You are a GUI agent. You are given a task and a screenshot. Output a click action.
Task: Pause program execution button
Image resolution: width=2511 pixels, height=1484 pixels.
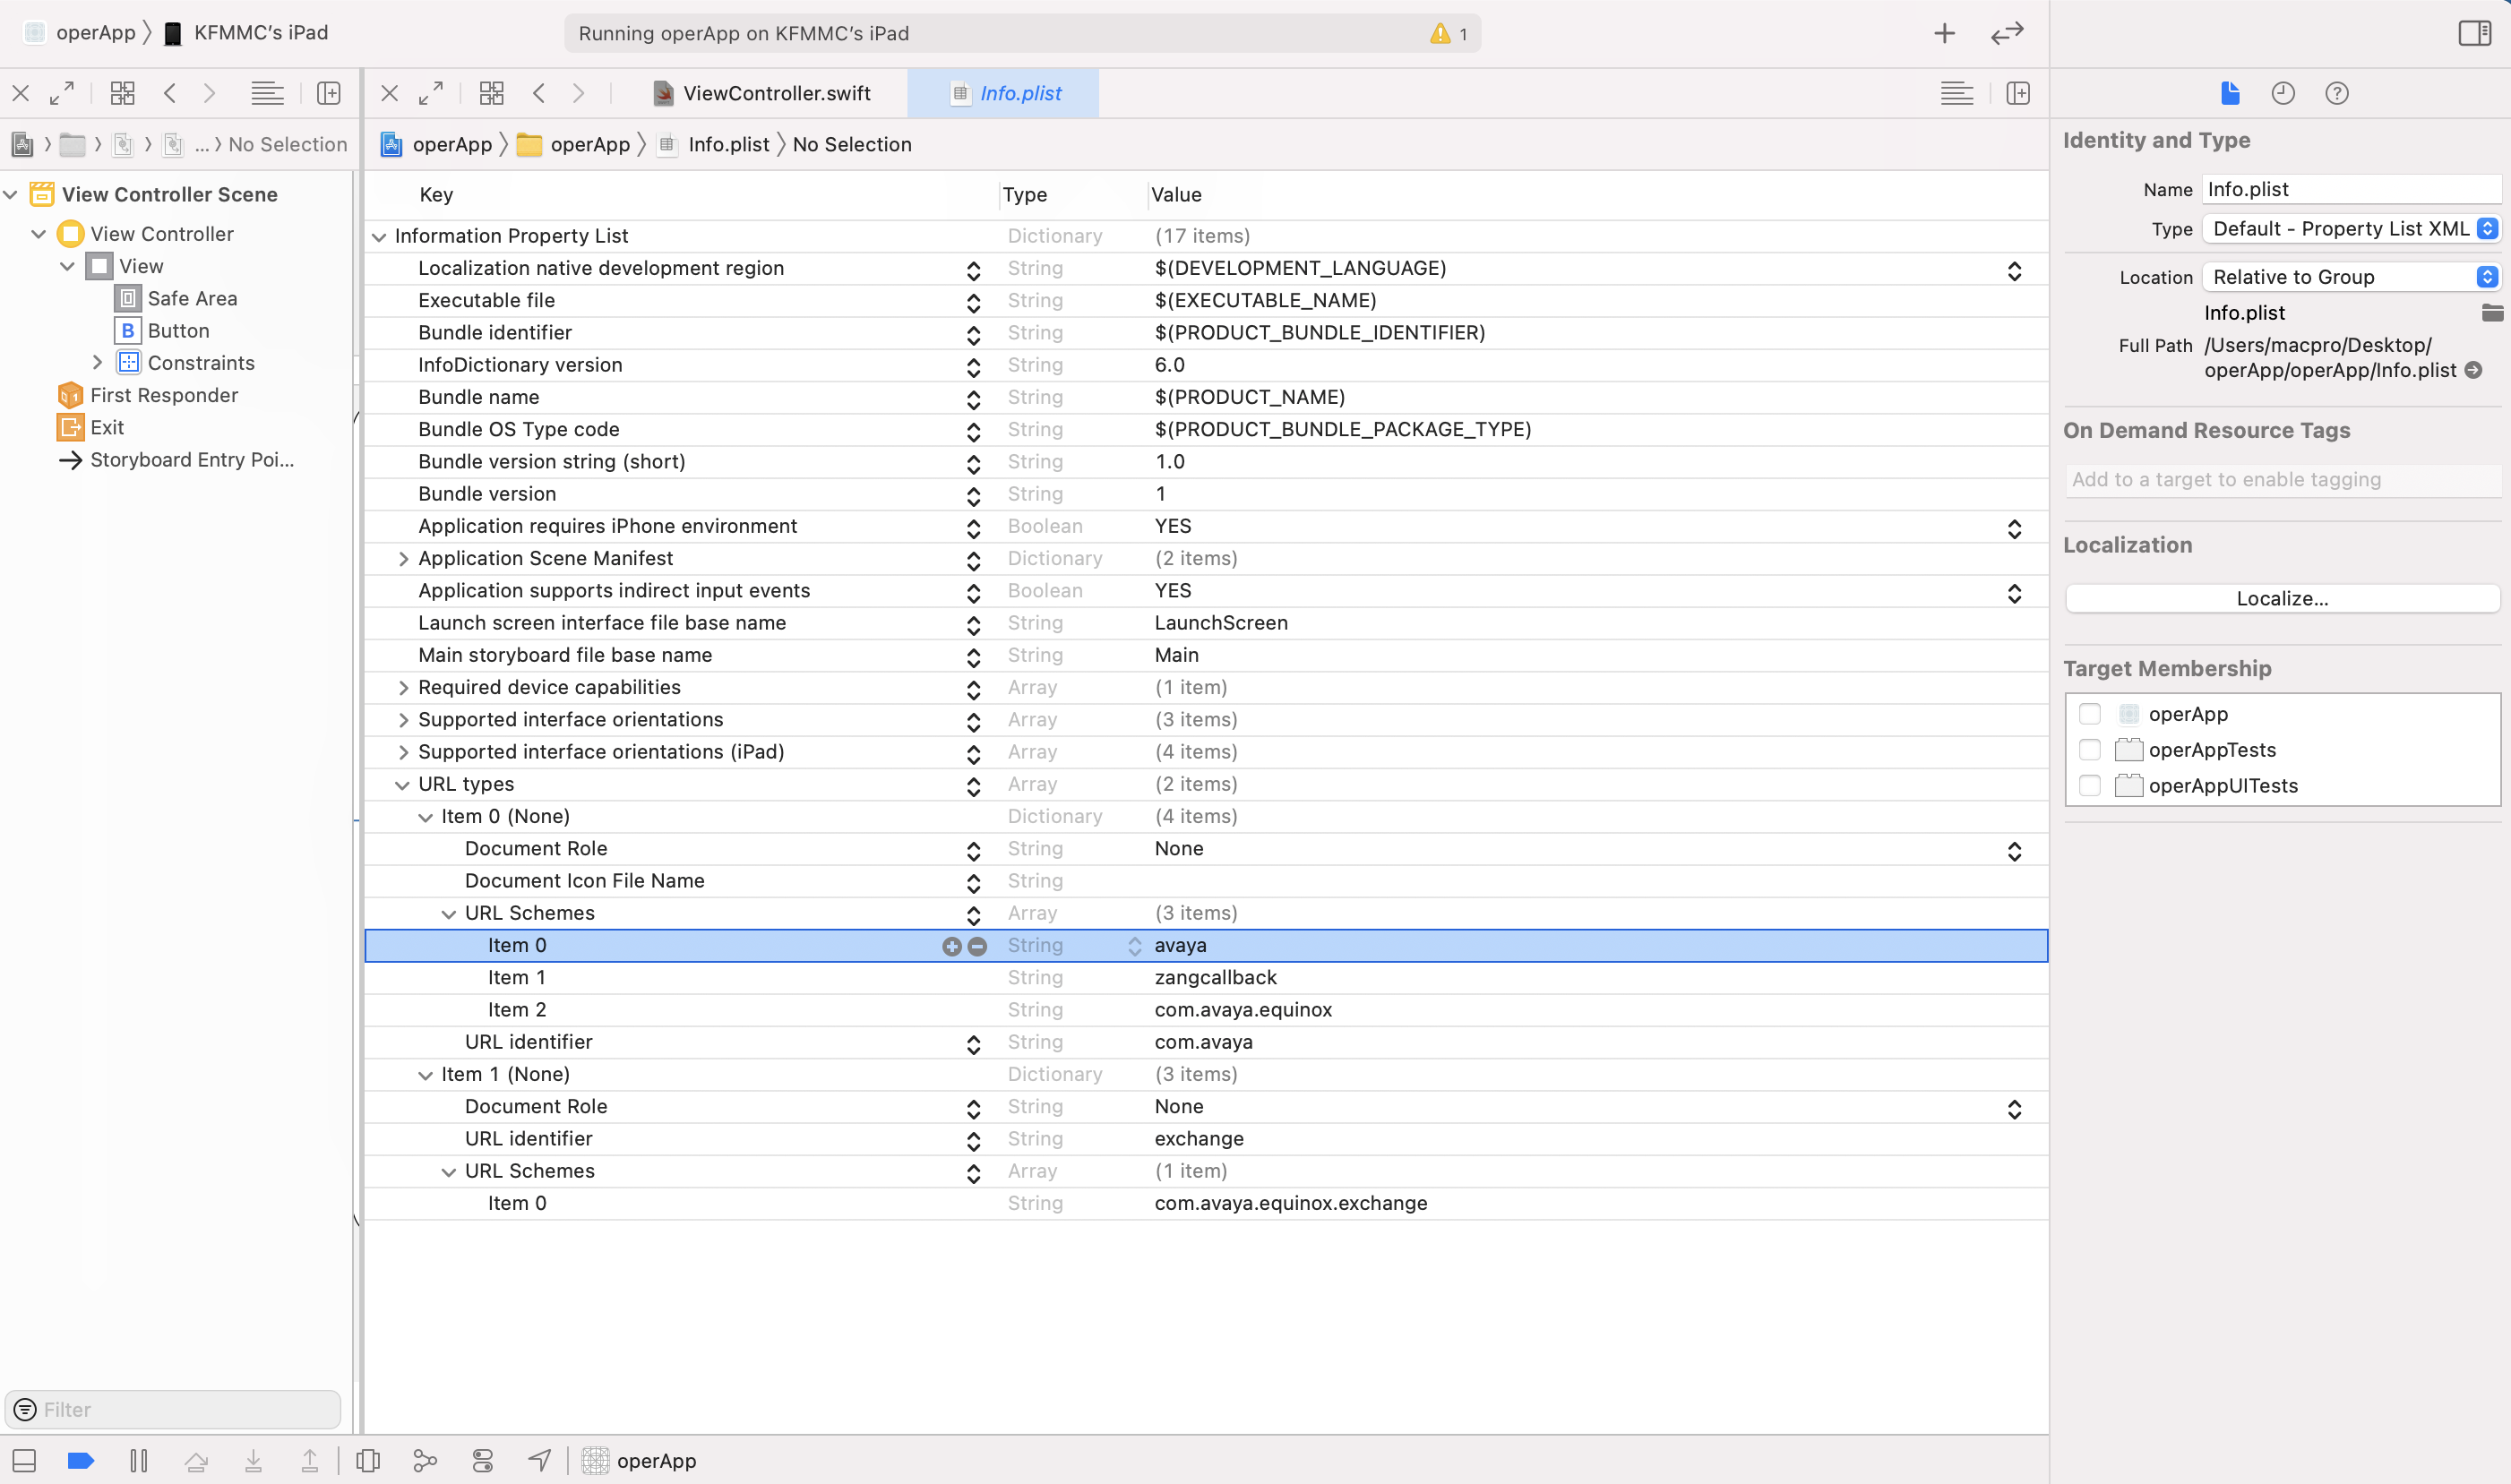coord(139,1461)
